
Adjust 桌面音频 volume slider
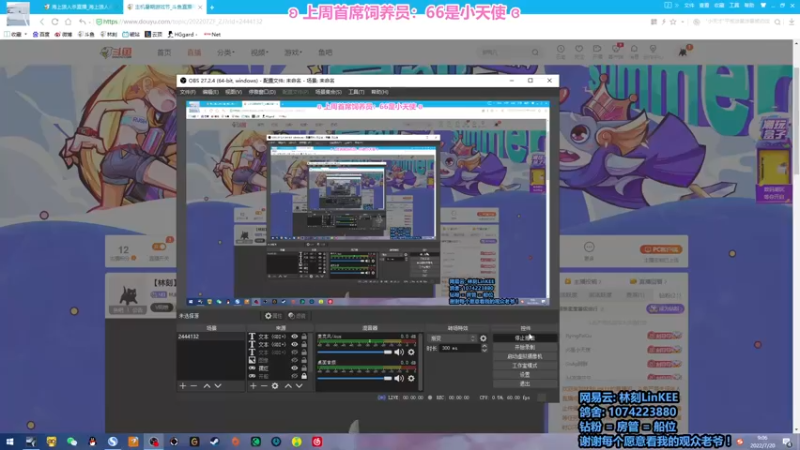(354, 378)
